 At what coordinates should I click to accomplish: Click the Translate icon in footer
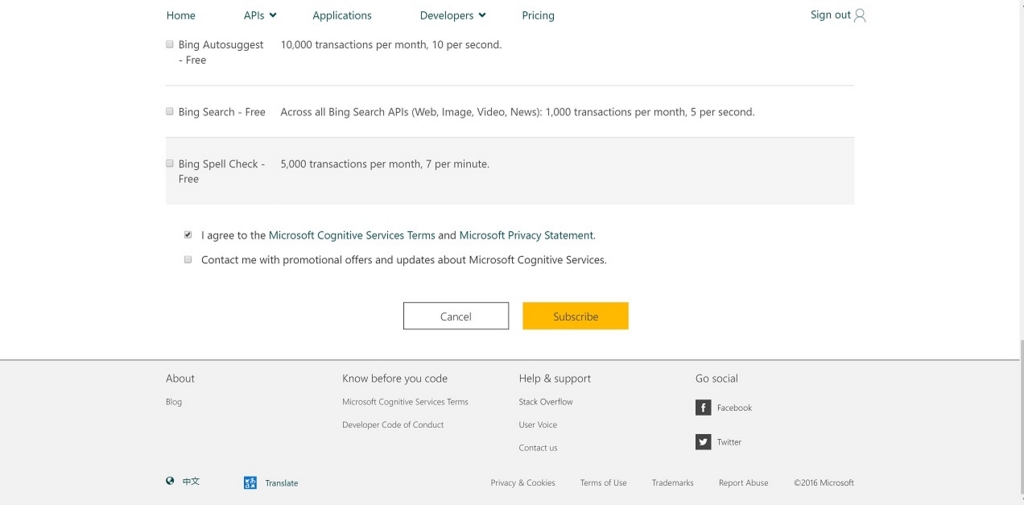[250, 483]
